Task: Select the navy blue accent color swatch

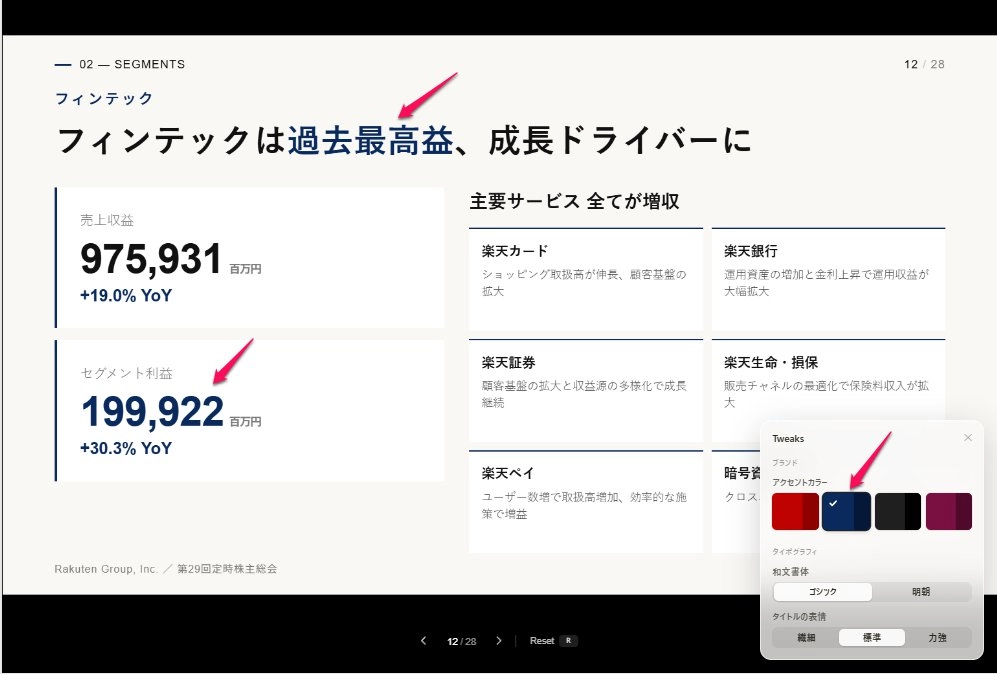Action: [846, 511]
